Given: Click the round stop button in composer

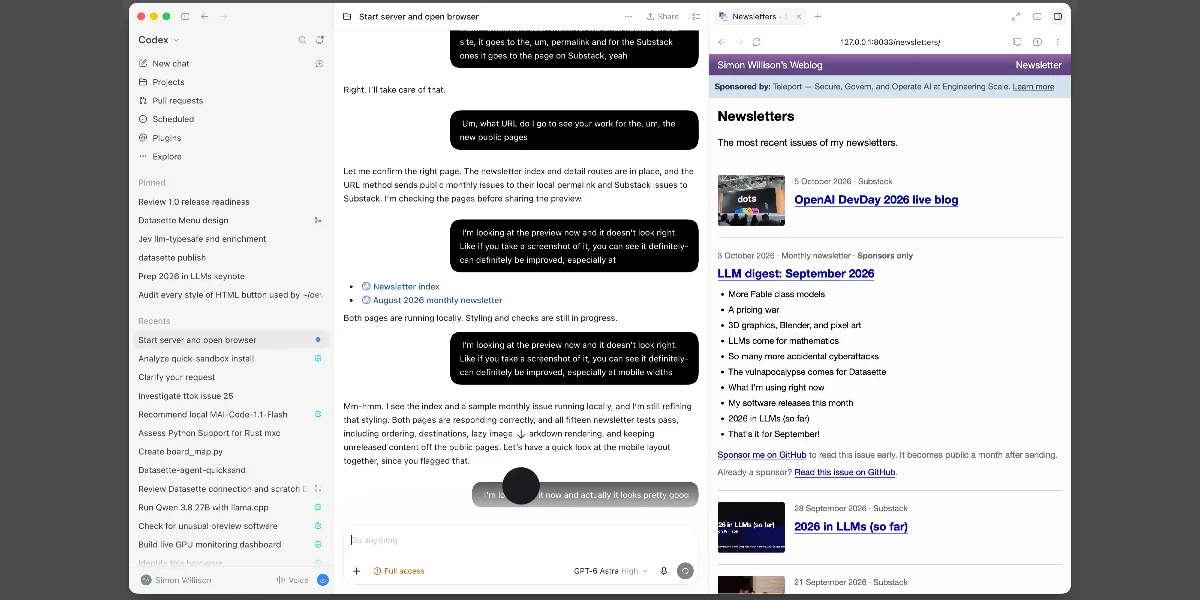Looking at the screenshot, I should point(685,571).
